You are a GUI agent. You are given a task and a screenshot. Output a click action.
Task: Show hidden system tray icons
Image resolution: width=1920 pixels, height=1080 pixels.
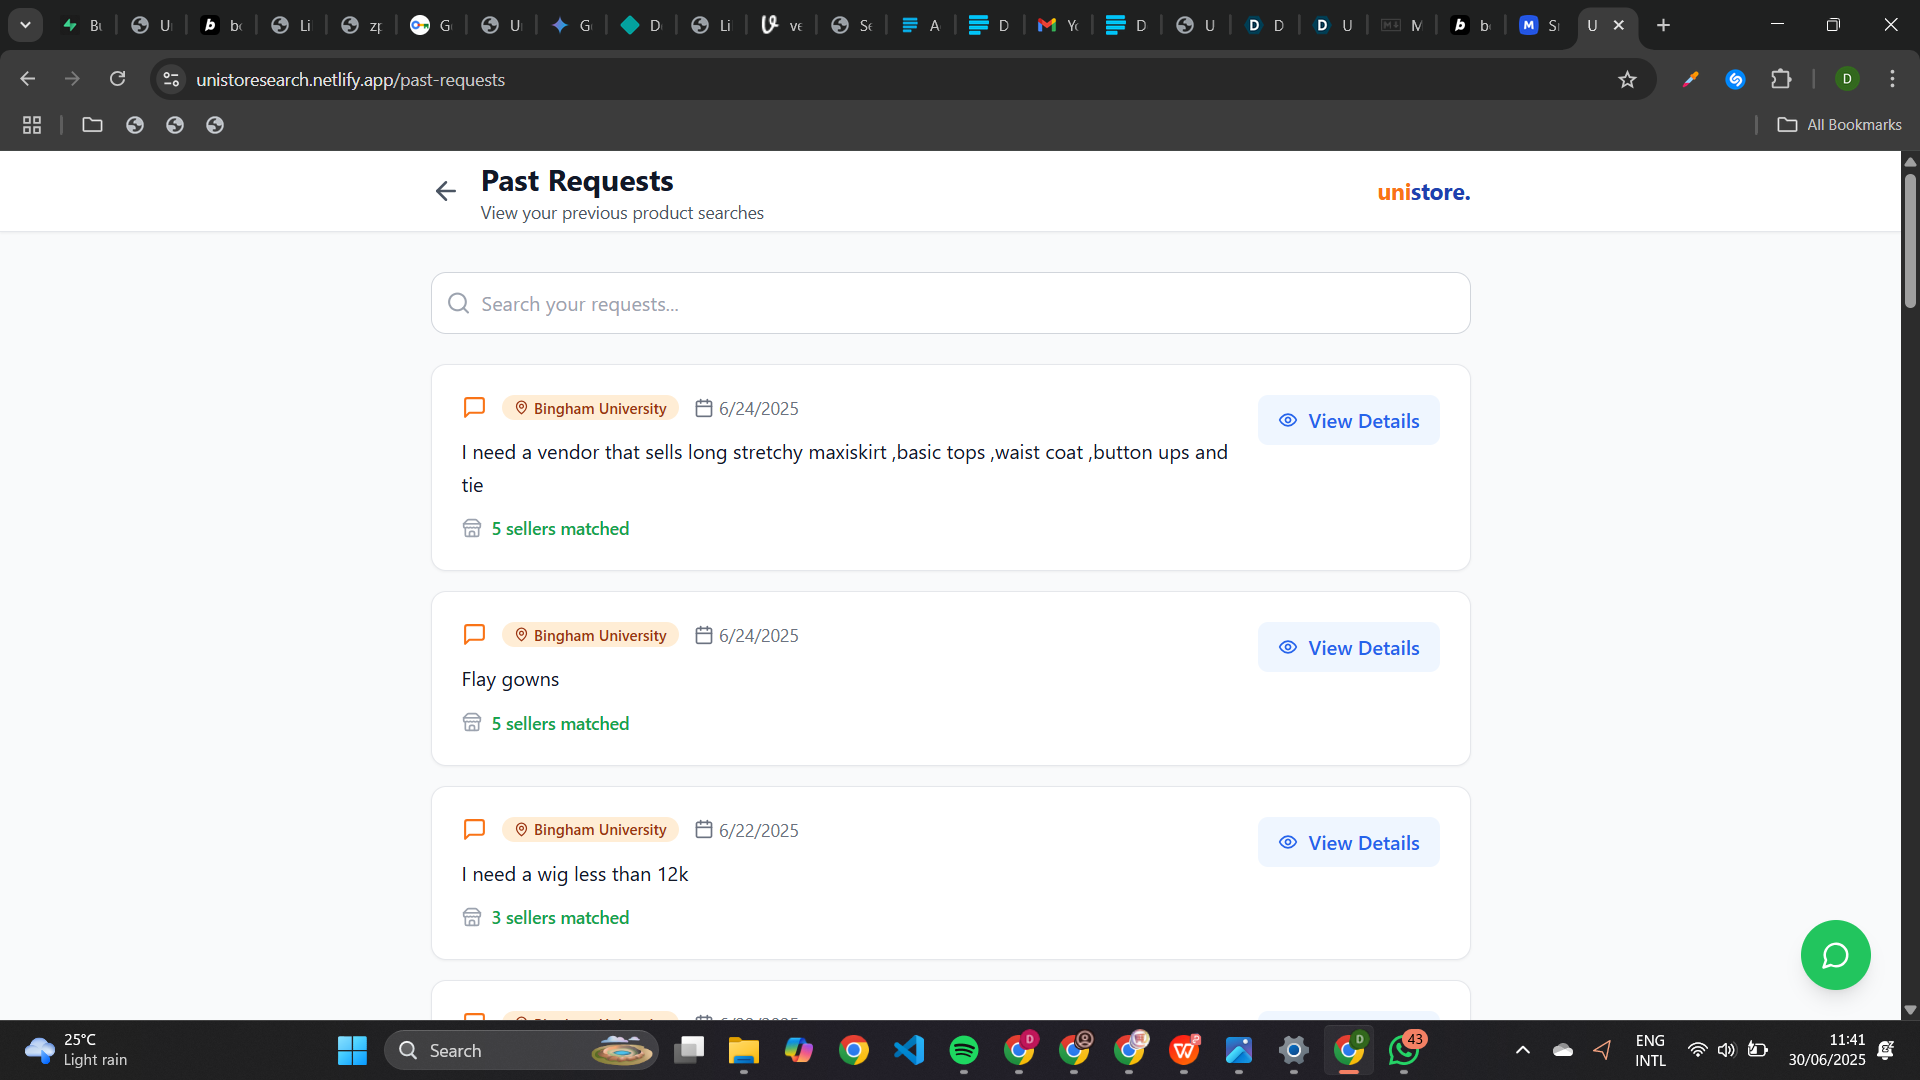1522,1050
